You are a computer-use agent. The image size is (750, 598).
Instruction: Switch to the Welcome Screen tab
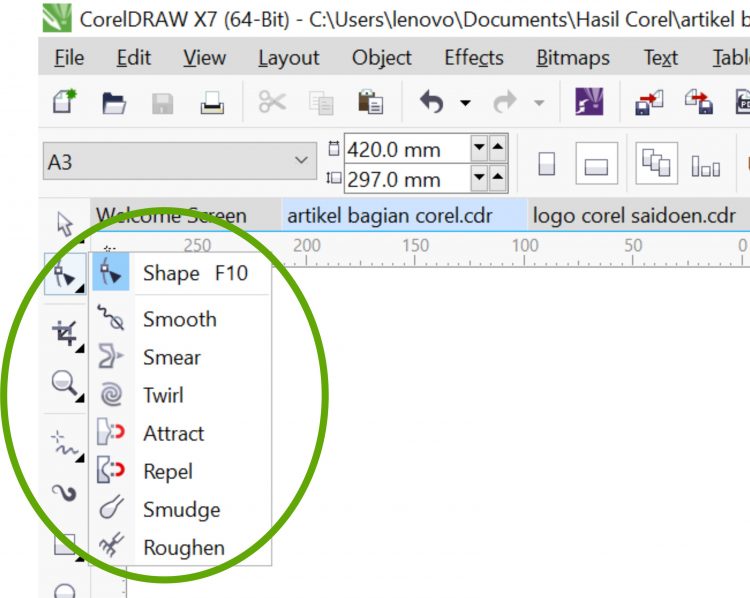[x=186, y=215]
